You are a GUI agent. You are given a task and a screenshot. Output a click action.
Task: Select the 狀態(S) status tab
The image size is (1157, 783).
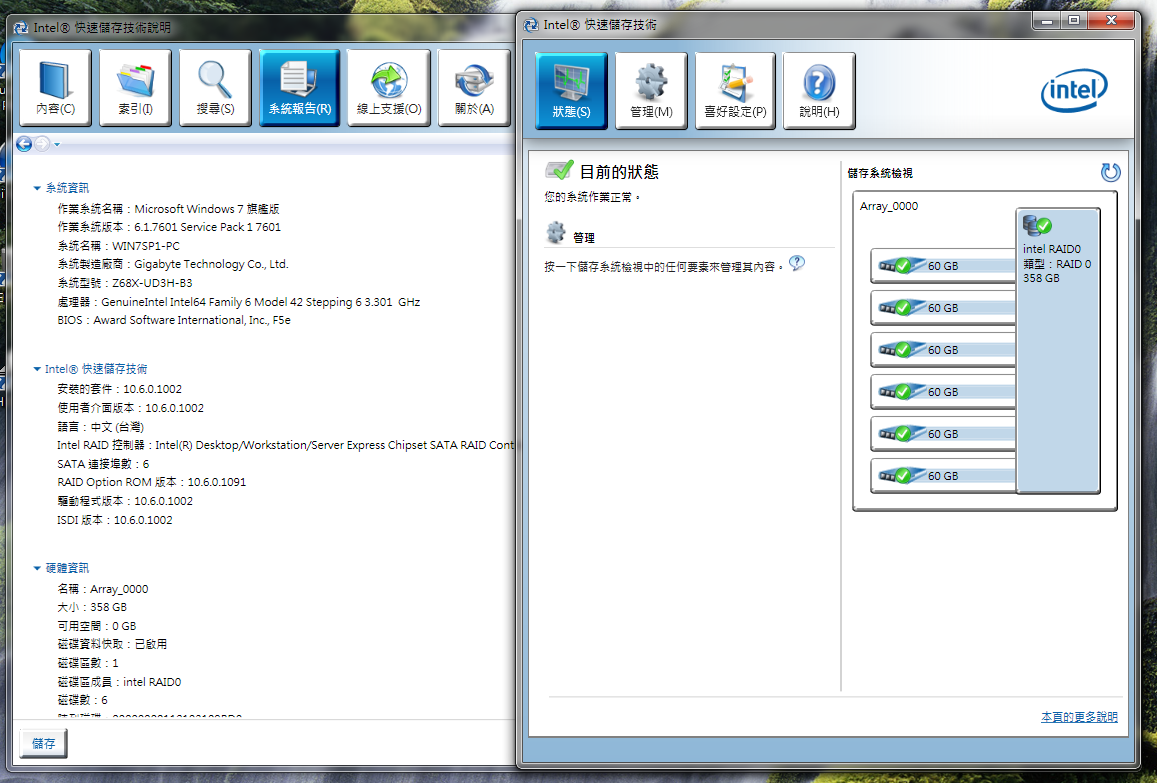571,91
